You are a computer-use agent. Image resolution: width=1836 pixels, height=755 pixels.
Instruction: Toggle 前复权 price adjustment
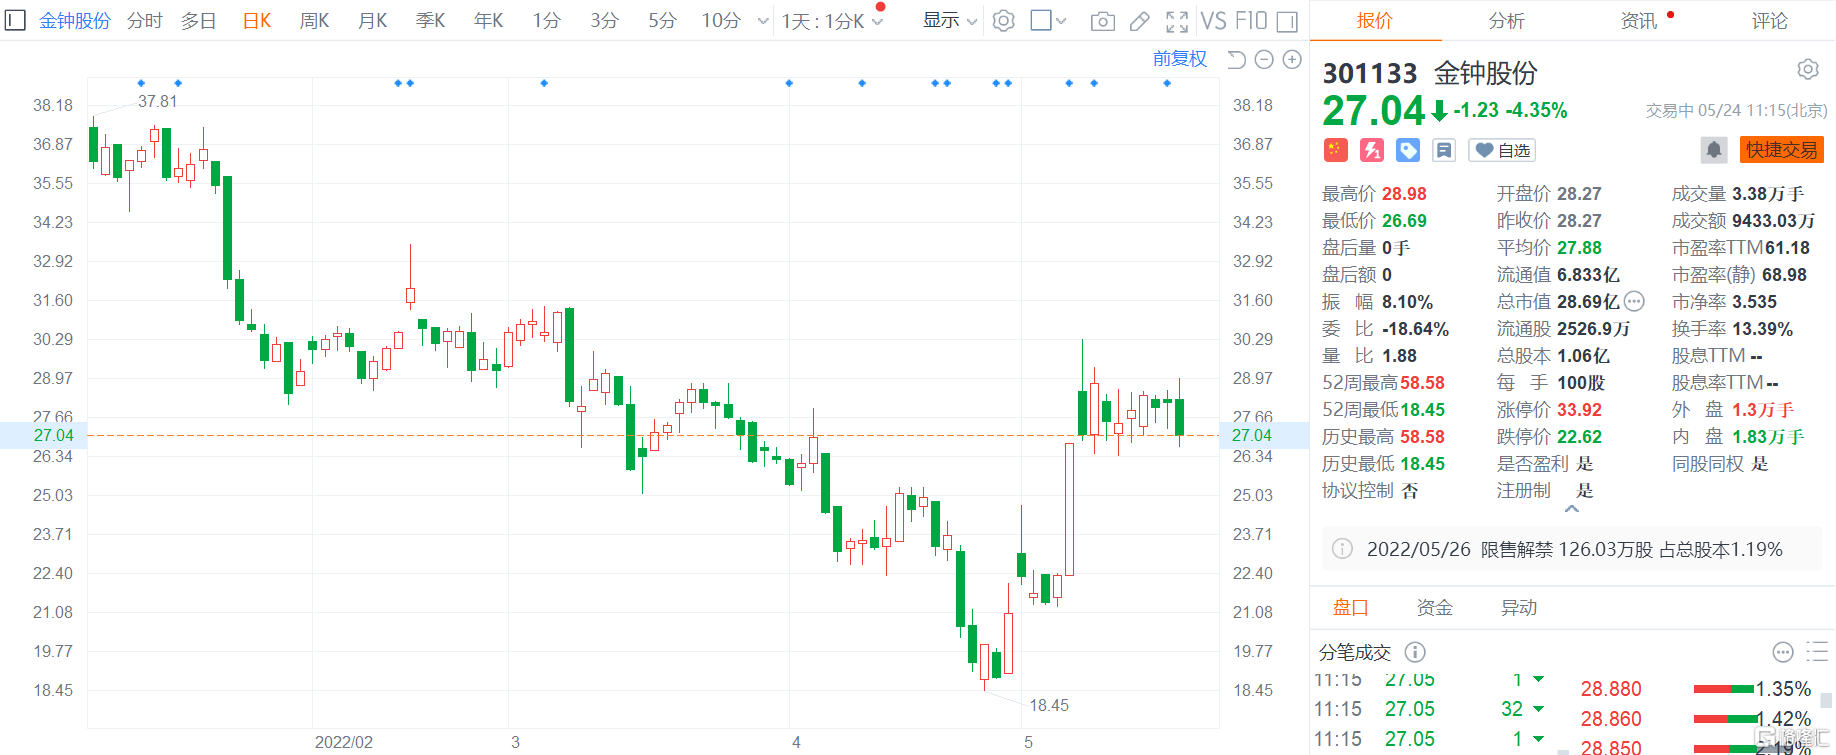[1180, 59]
